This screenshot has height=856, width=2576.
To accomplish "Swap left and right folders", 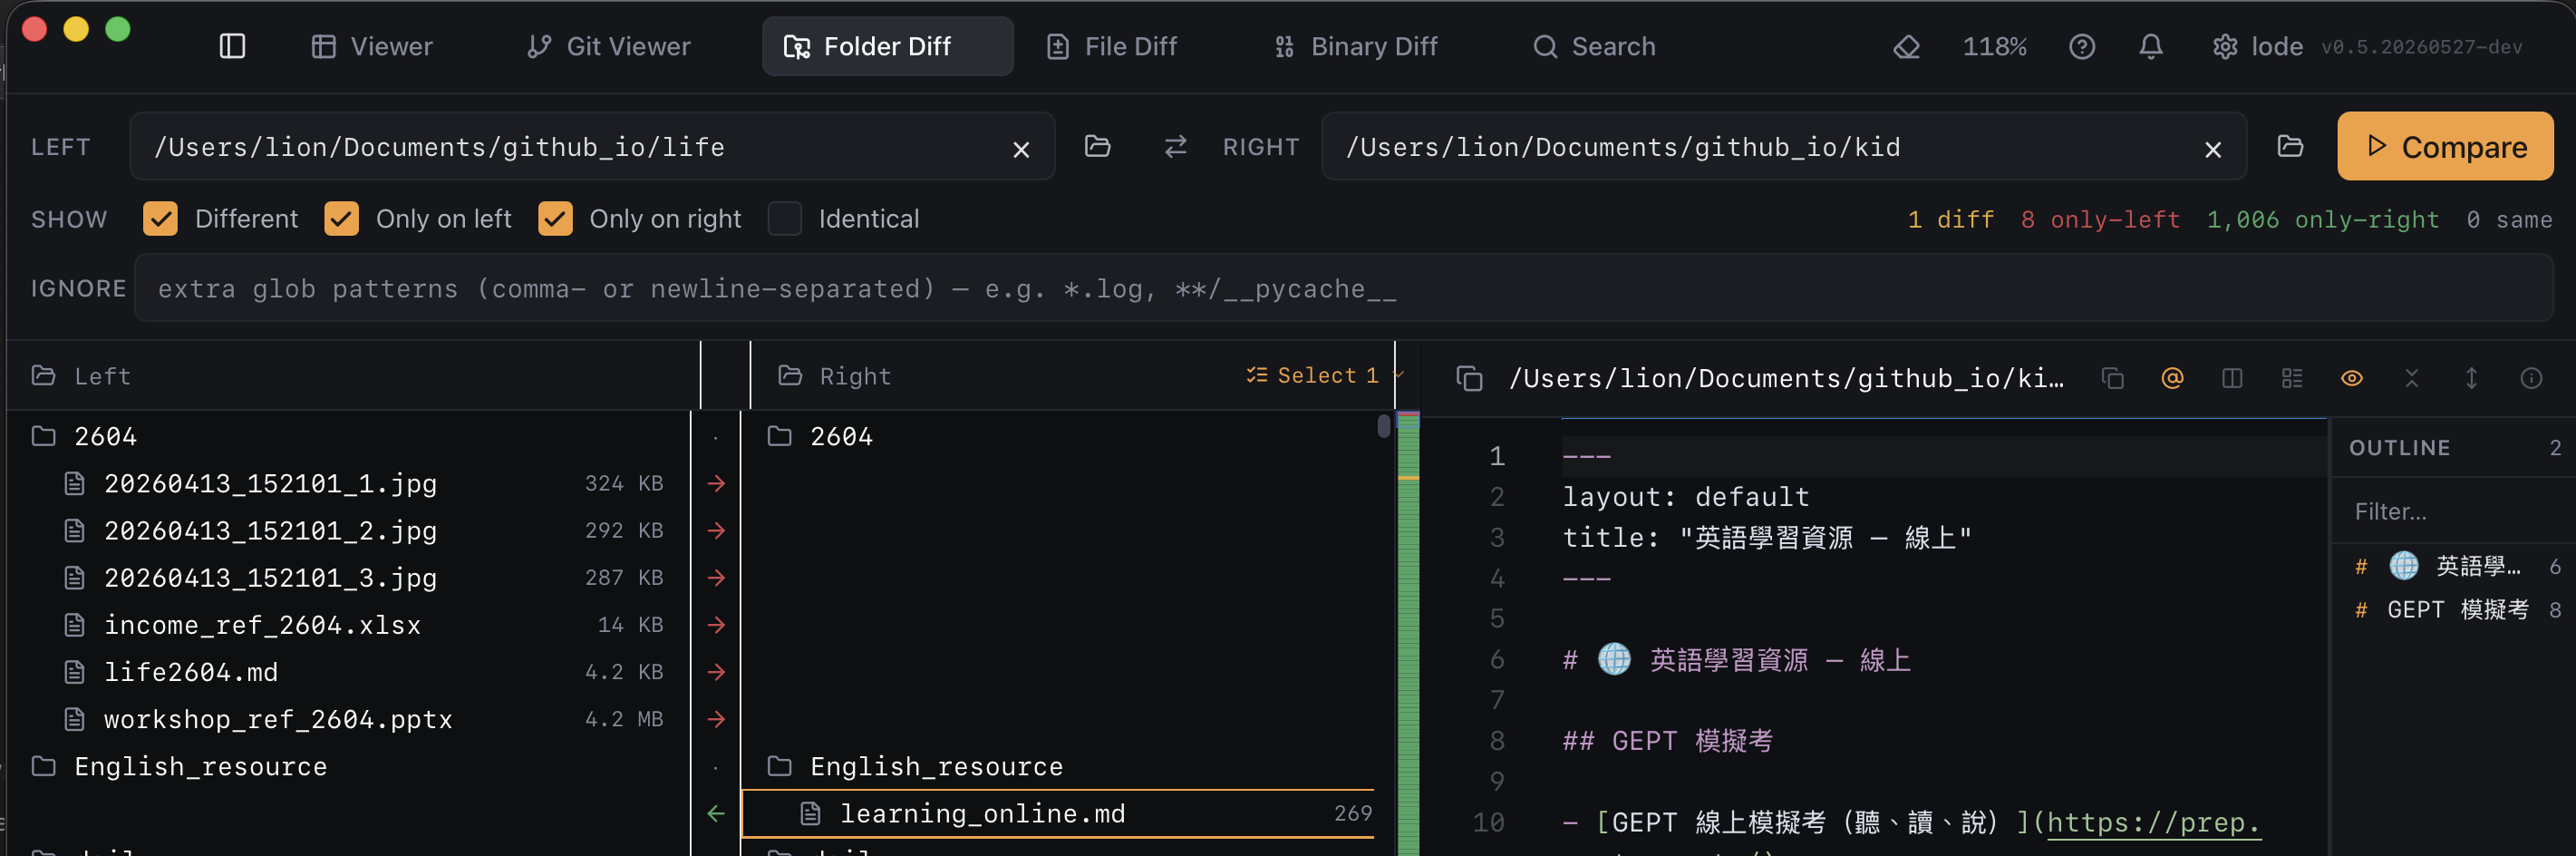I will tap(1175, 146).
